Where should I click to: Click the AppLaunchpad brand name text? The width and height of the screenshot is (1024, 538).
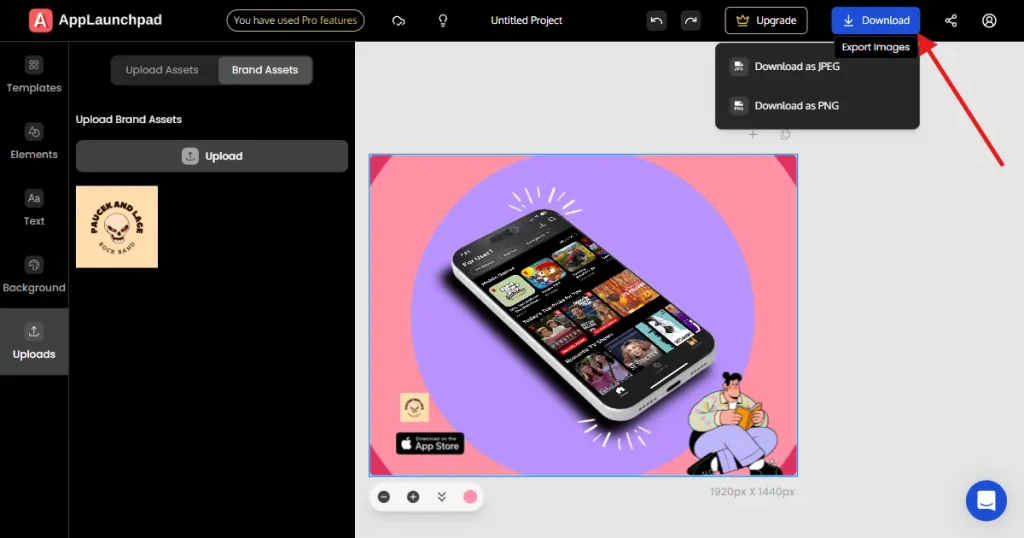[110, 20]
